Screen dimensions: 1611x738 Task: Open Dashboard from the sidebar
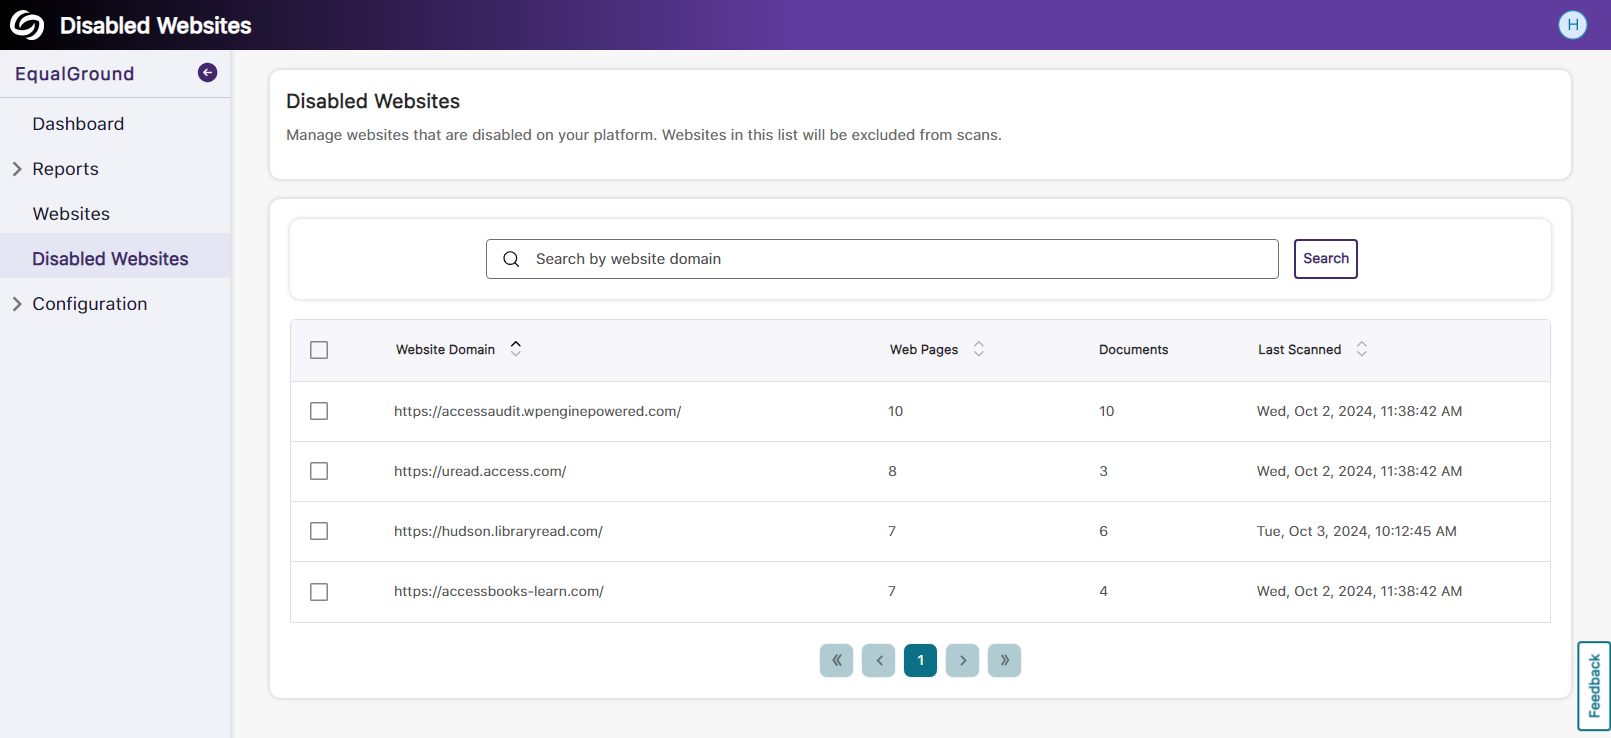coord(78,124)
